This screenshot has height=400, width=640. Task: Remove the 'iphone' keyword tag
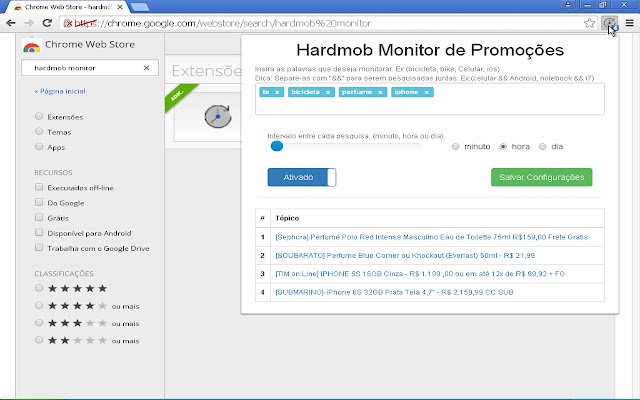click(427, 92)
